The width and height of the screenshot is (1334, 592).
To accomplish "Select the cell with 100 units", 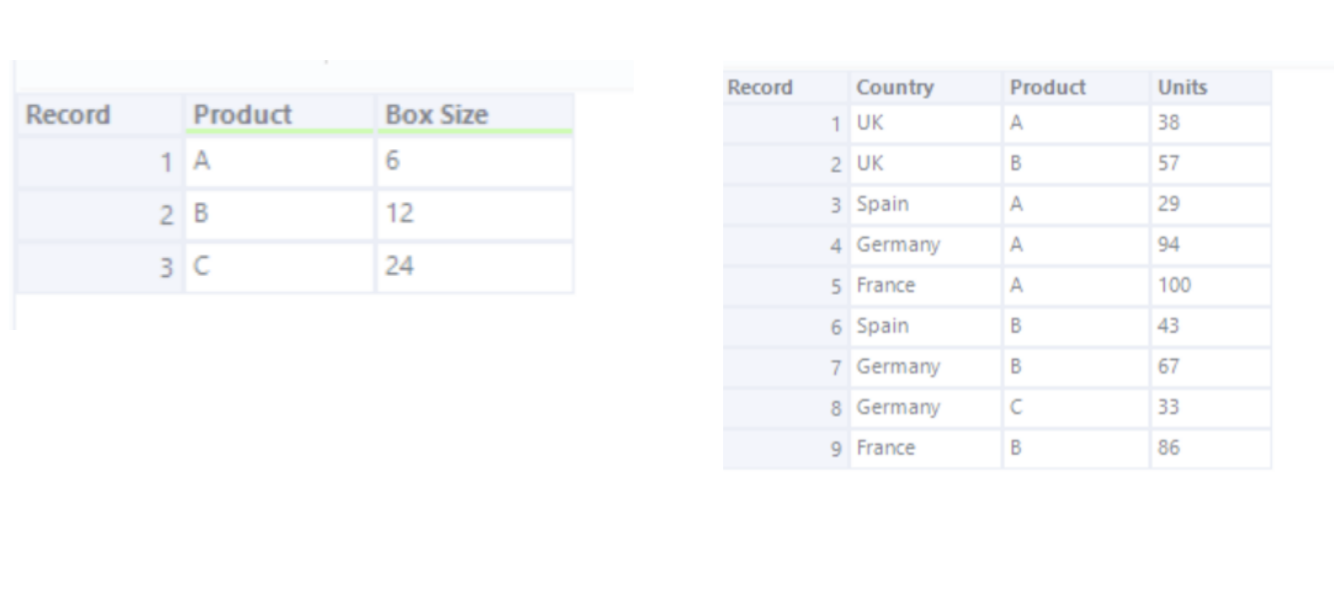I will (1211, 285).
